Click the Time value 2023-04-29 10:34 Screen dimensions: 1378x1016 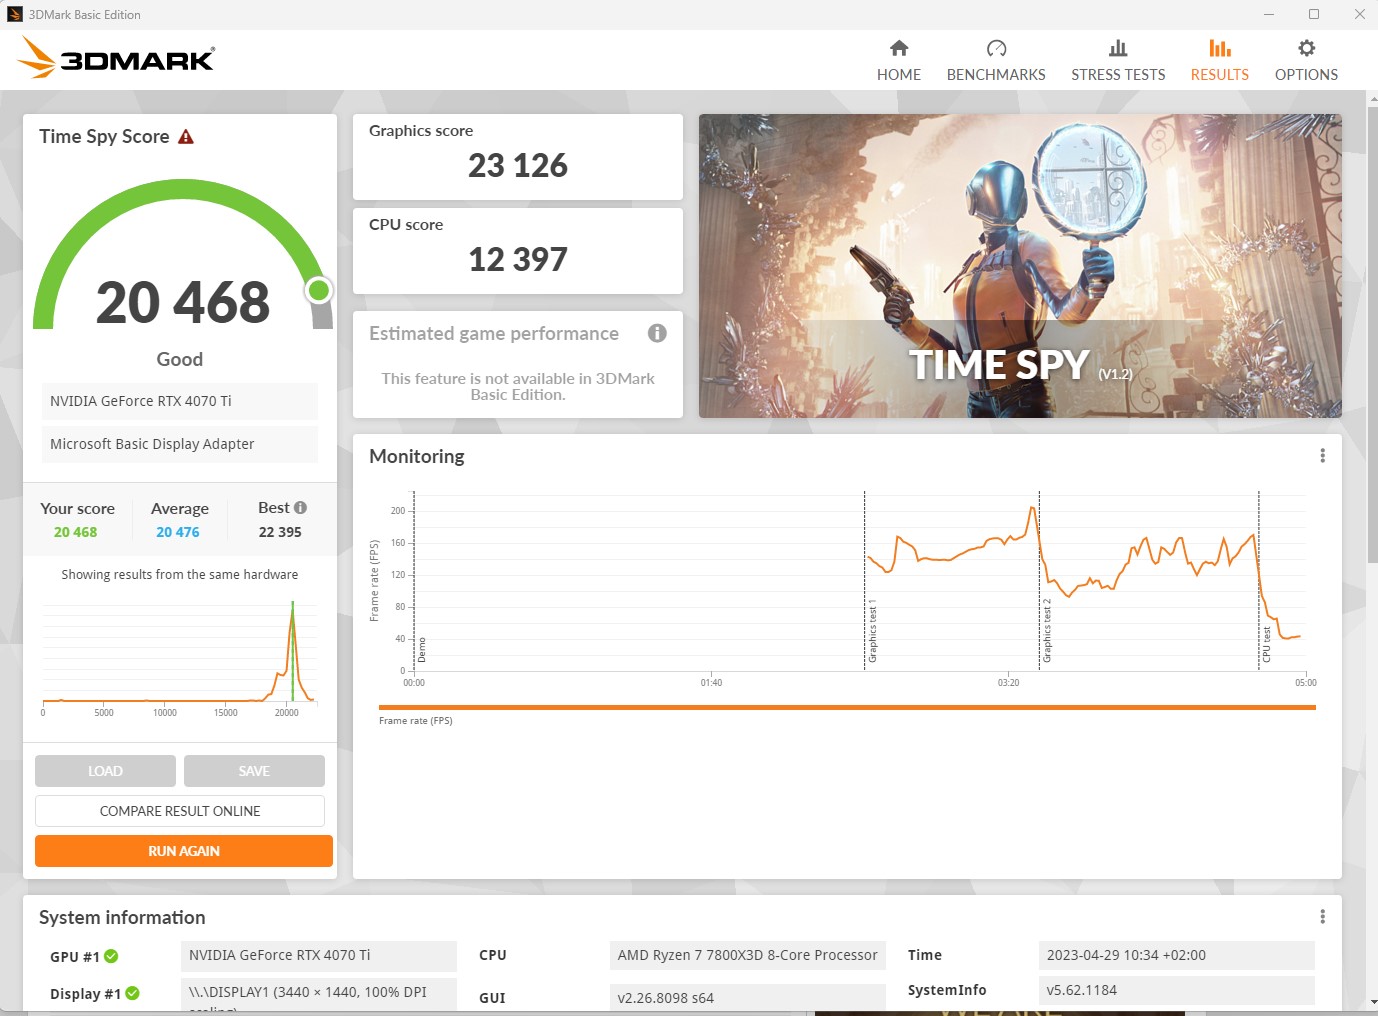1176,955
